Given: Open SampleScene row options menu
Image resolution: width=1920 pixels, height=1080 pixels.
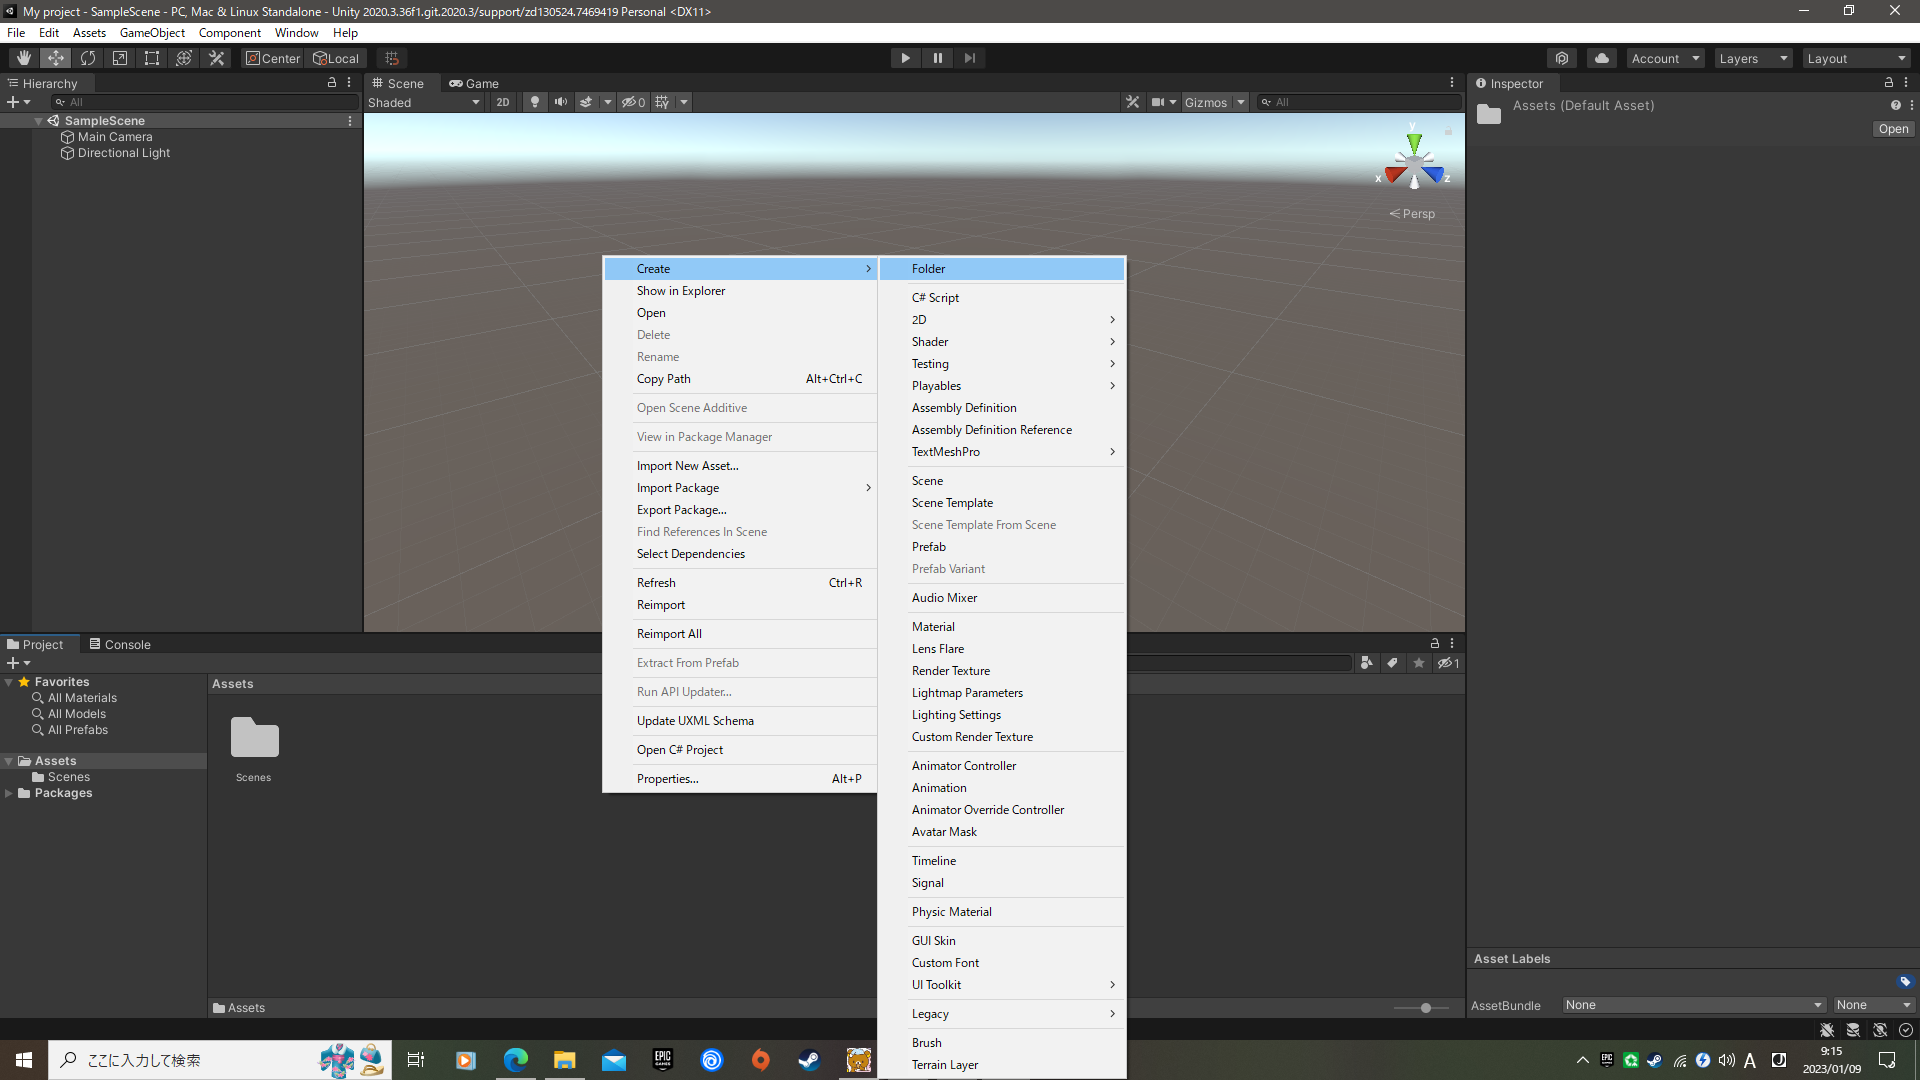Looking at the screenshot, I should point(350,121).
